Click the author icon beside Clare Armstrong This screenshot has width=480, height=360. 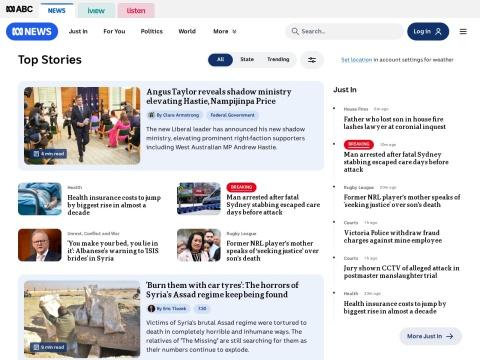pyautogui.click(x=152, y=115)
